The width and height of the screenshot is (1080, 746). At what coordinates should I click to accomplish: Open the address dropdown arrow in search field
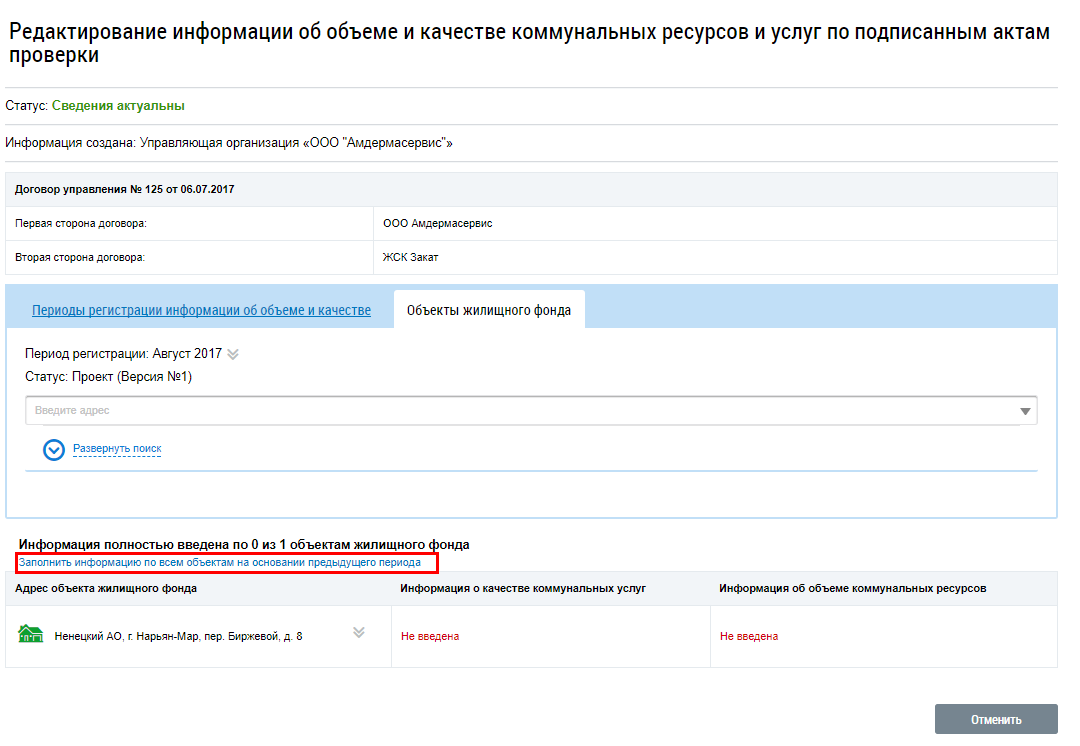click(x=1025, y=411)
